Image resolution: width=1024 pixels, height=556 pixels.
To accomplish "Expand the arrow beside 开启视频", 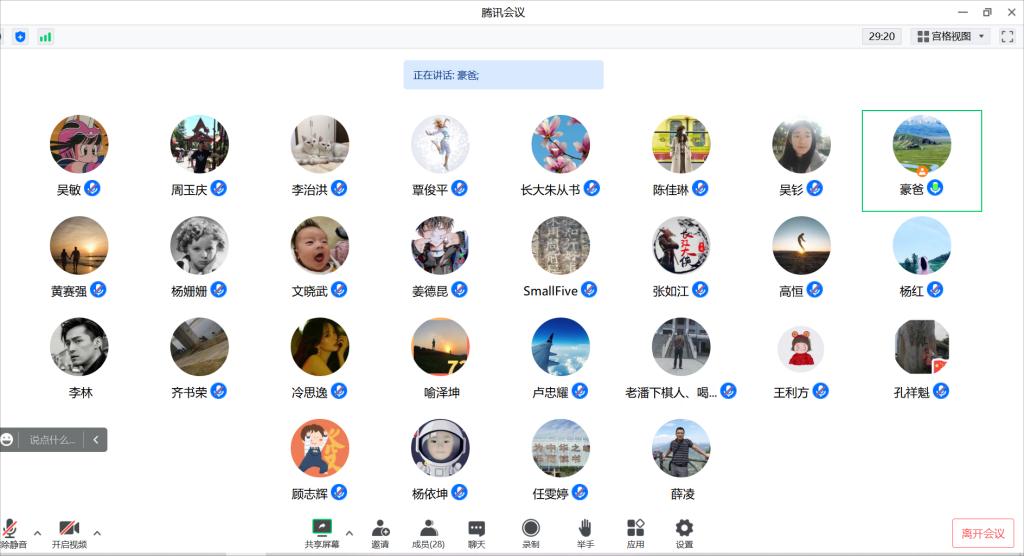I will [x=97, y=532].
